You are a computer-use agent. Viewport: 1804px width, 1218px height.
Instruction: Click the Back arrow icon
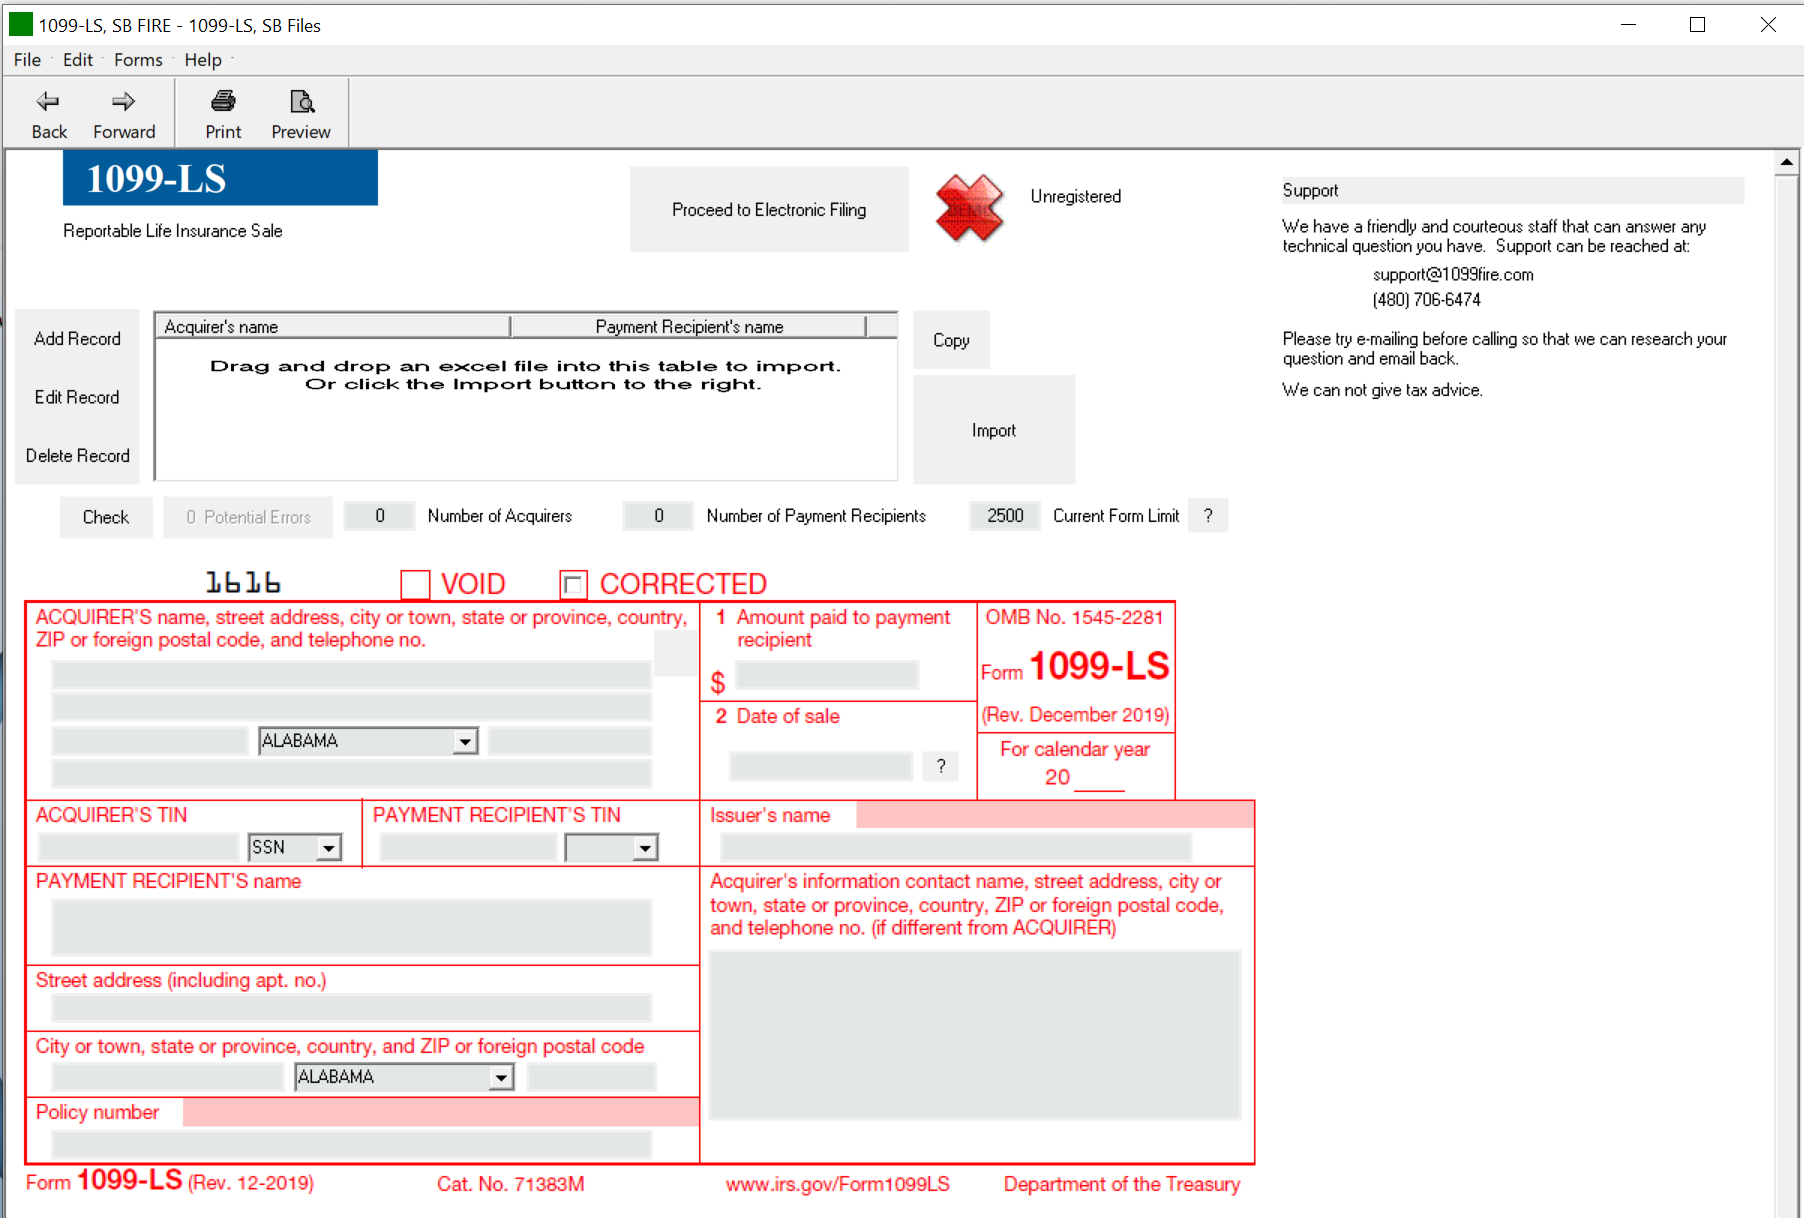click(48, 102)
